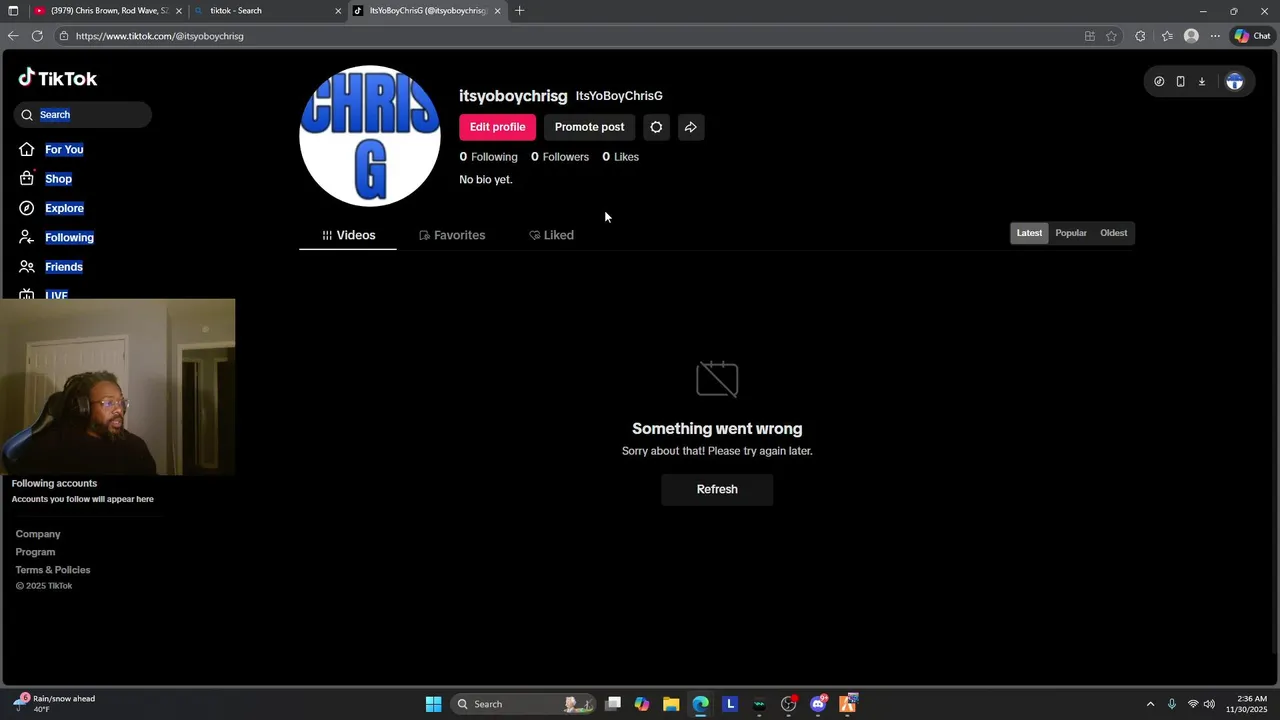Click the share profile arrow icon
Viewport: 1280px width, 720px height.
pos(691,127)
